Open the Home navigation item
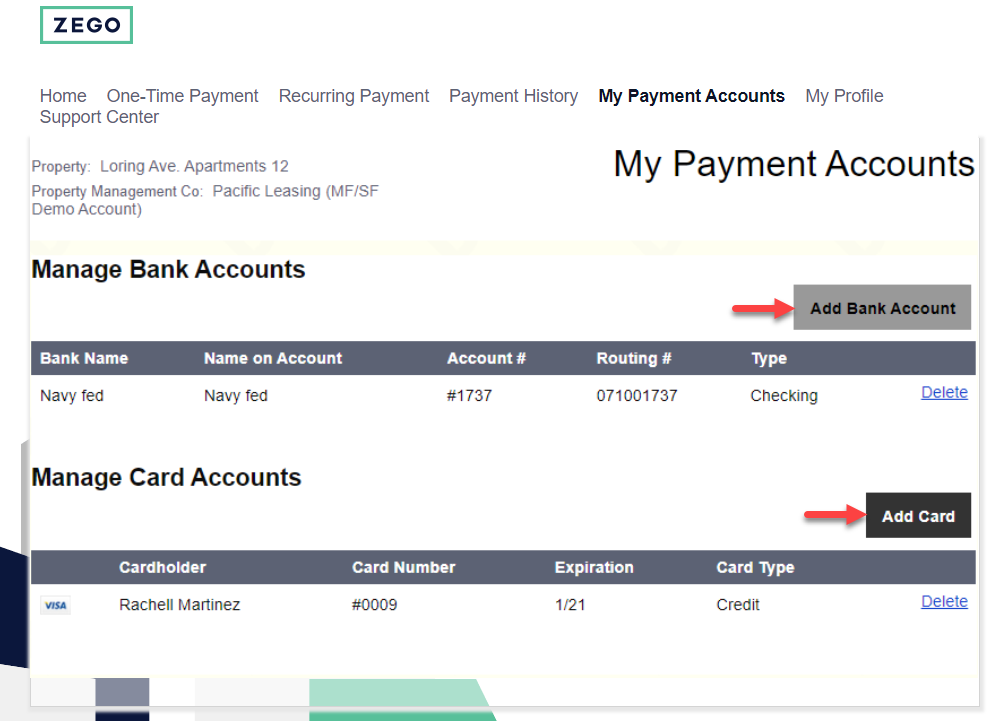996x721 pixels. tap(63, 96)
